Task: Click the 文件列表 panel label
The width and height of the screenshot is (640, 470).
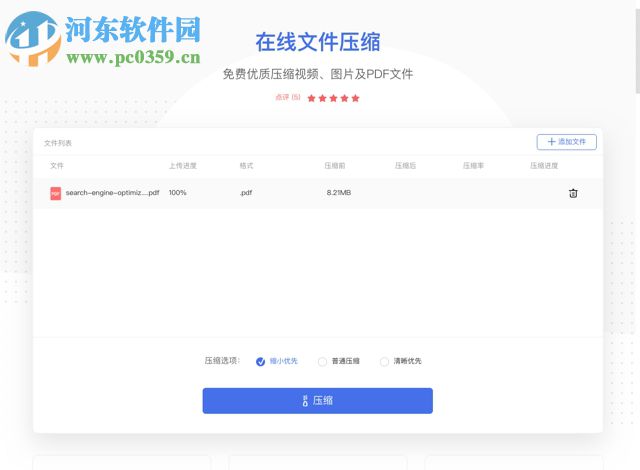Action: tap(58, 143)
